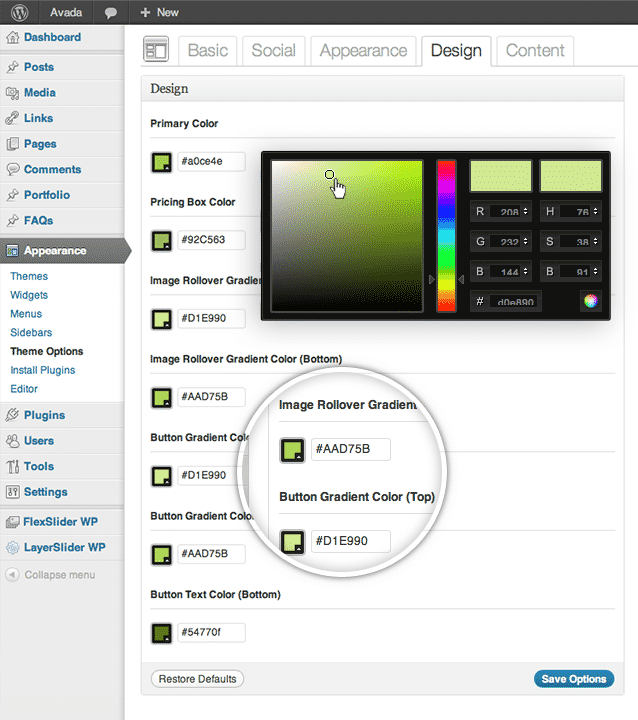Screen dimensions: 638x720
Task: Click the Save Options button
Action: (x=573, y=679)
